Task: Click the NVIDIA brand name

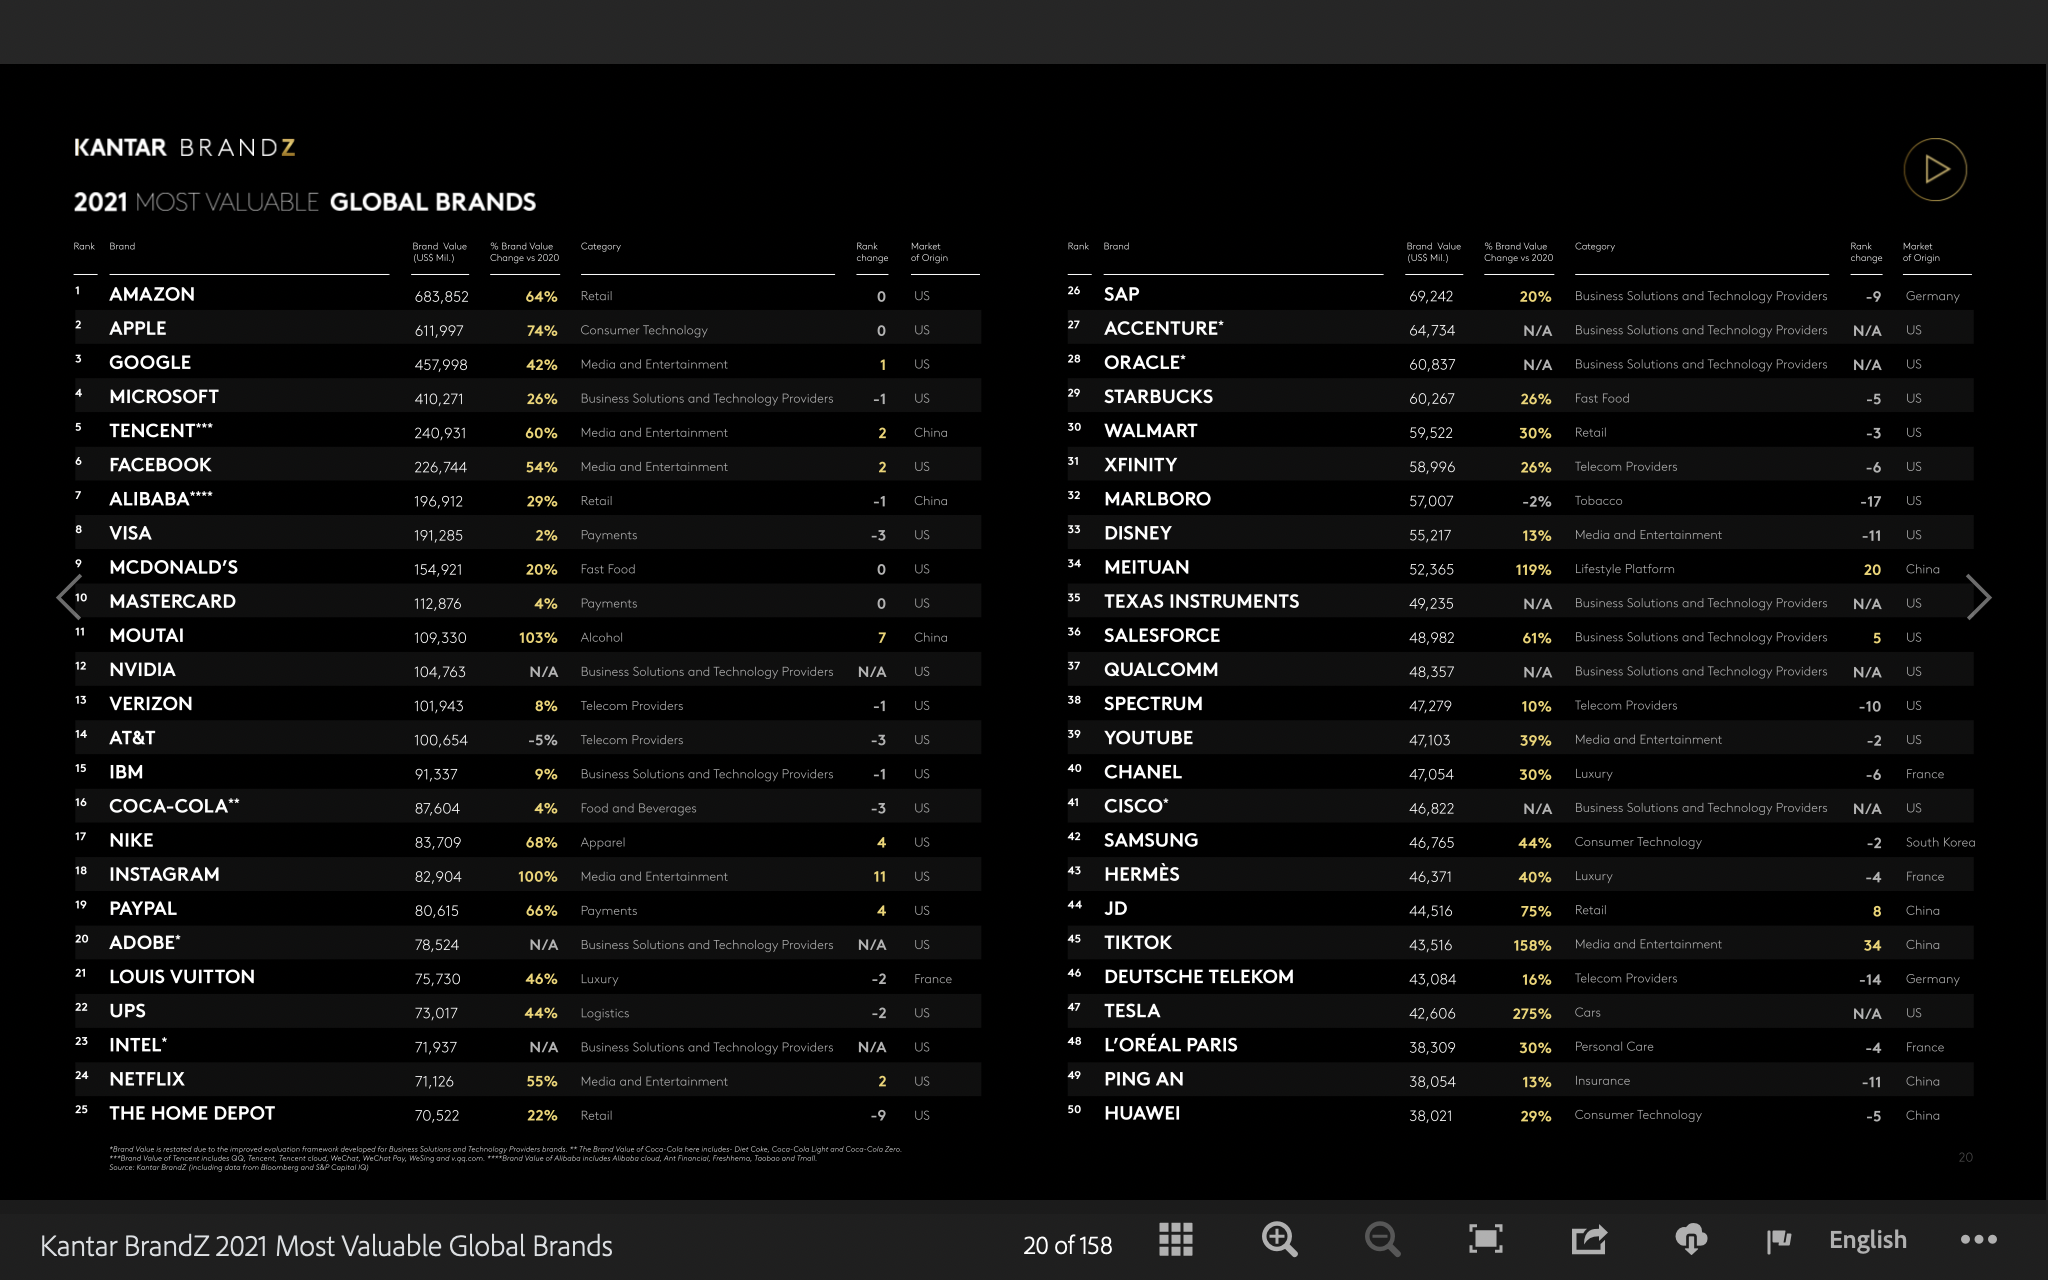Action: click(142, 669)
